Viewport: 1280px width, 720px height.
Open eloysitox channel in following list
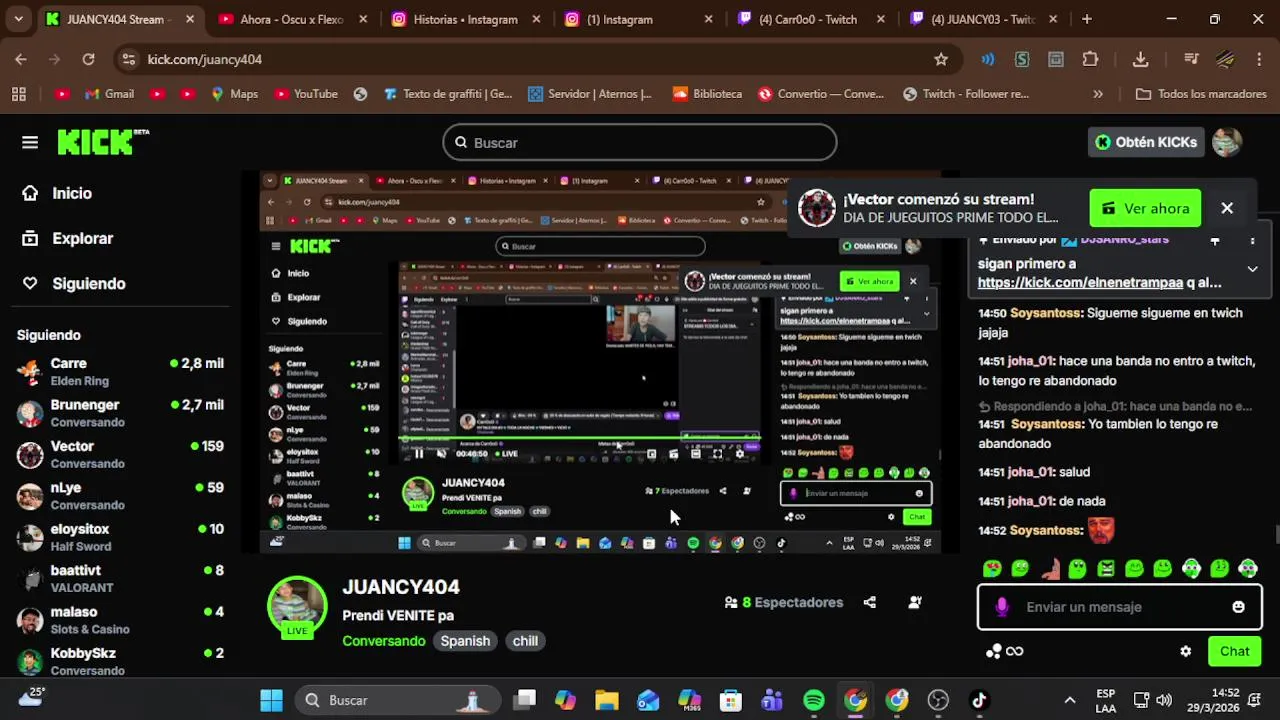tap(120, 537)
